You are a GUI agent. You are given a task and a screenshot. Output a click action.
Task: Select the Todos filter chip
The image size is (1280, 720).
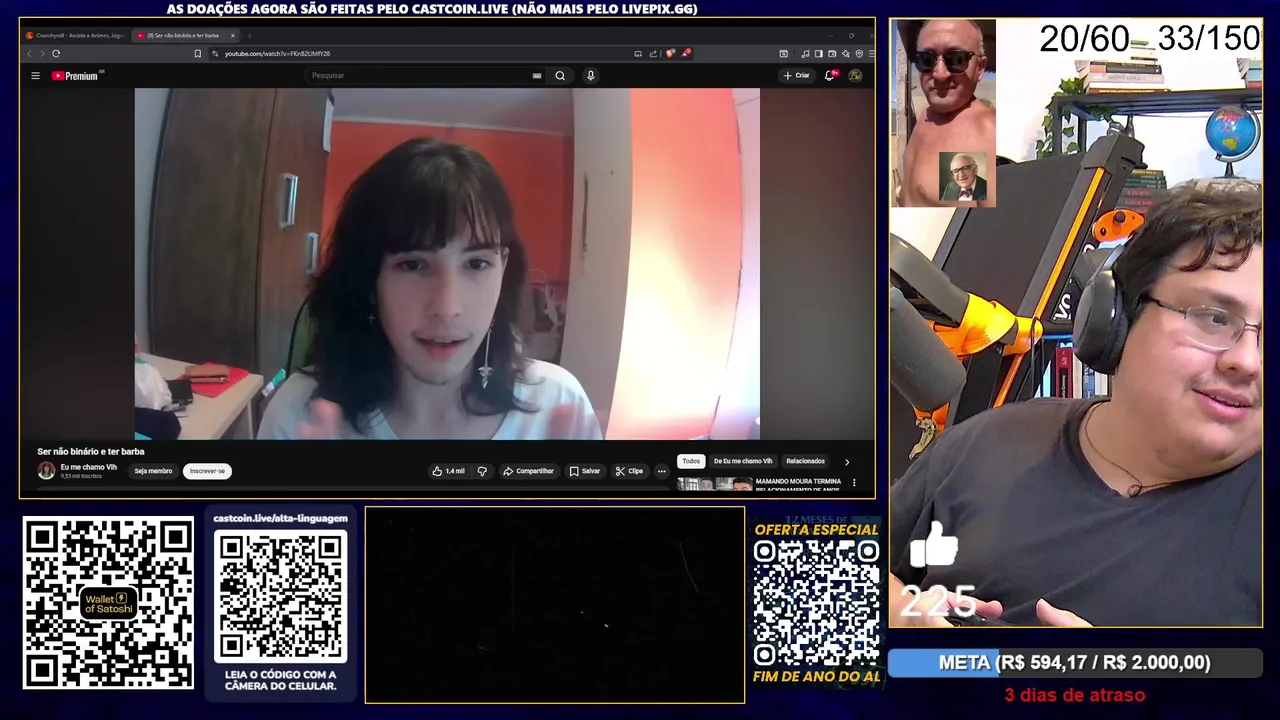pos(691,461)
